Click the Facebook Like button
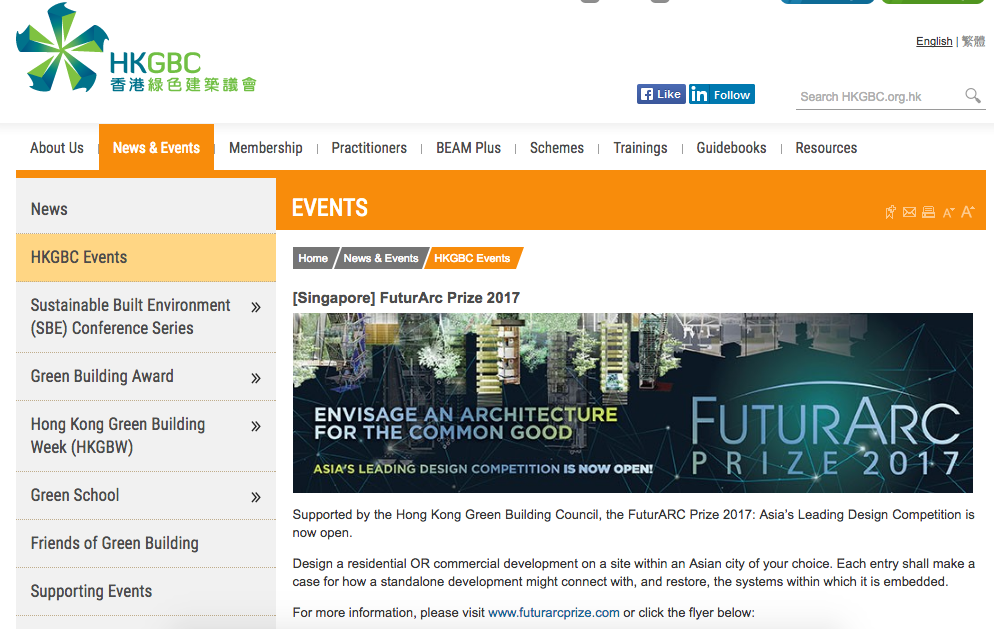The image size is (994, 629). click(x=661, y=94)
